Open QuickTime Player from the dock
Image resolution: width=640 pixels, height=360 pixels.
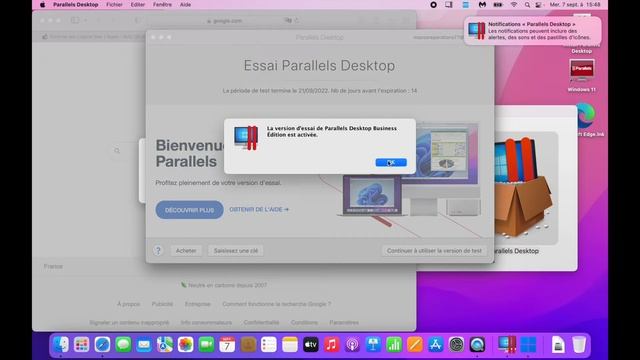477,345
